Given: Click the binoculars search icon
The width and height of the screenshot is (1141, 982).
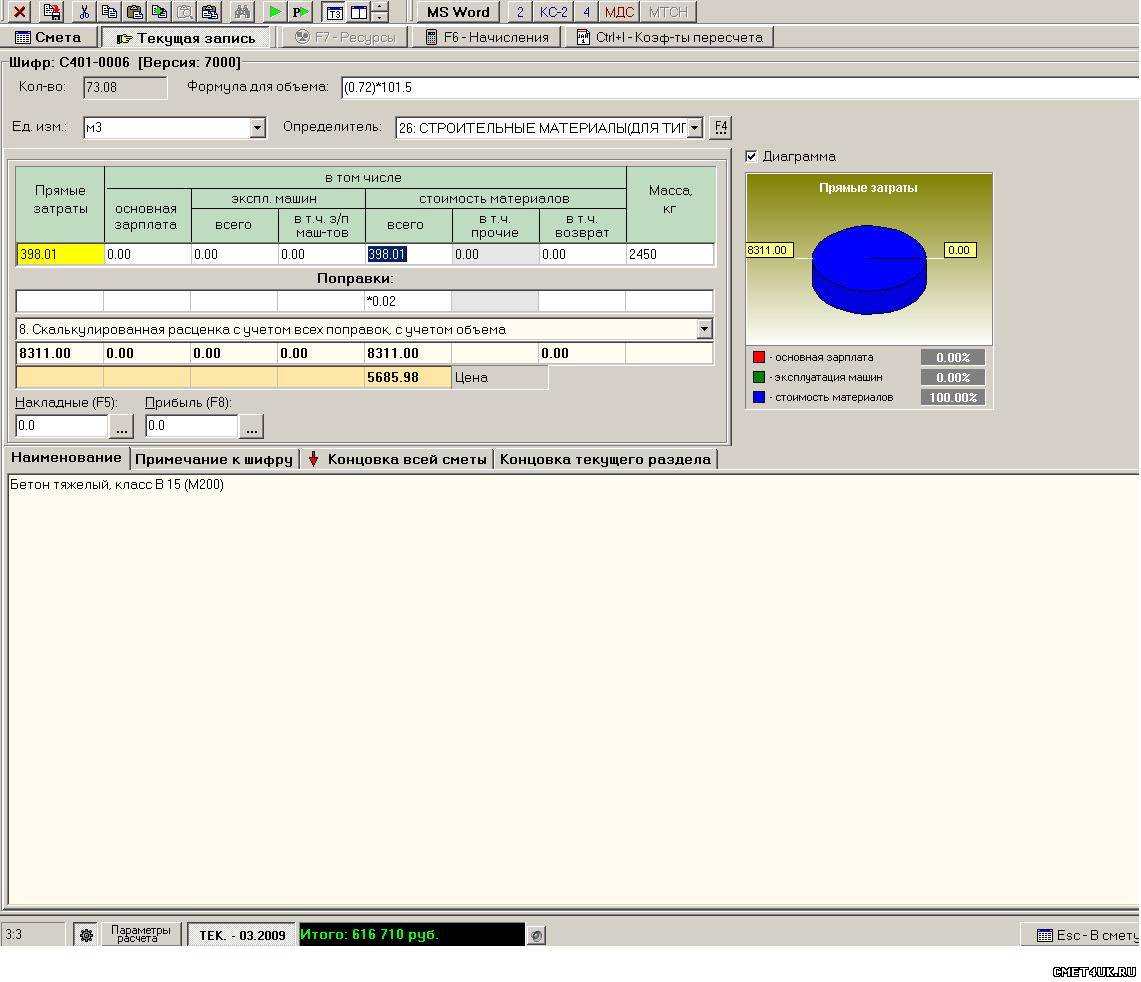Looking at the screenshot, I should [x=241, y=12].
